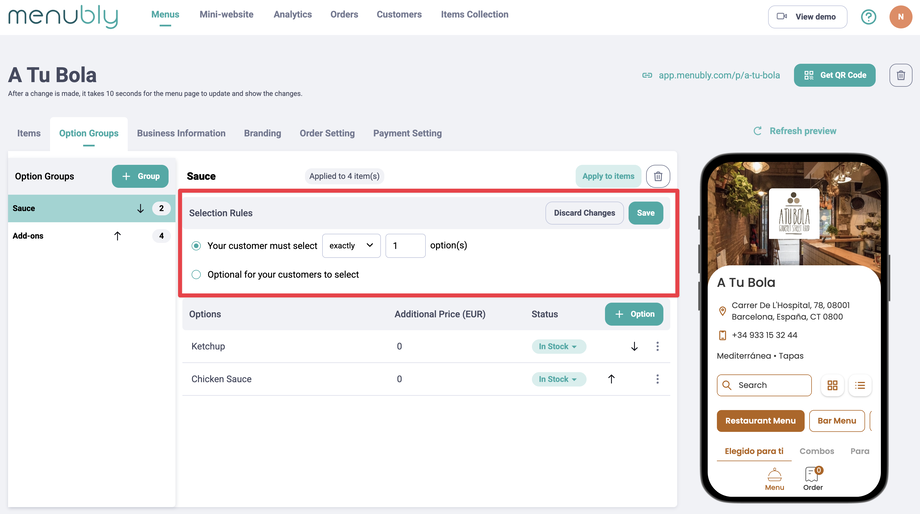Click the View demo button
Image resolution: width=920 pixels, height=514 pixels.
(807, 17)
